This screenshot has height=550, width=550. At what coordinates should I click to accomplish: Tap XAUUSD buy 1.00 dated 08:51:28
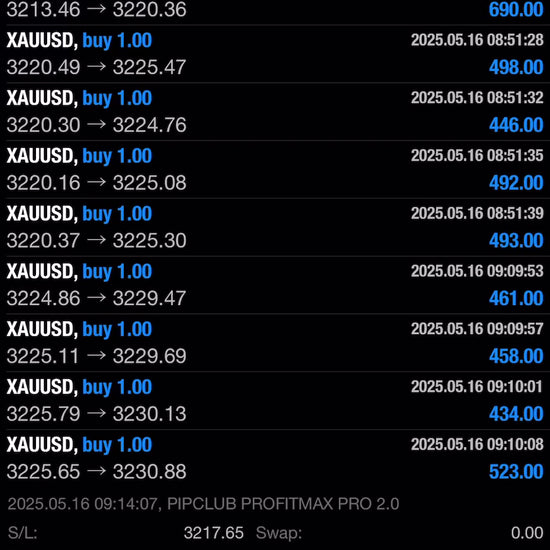point(79,41)
